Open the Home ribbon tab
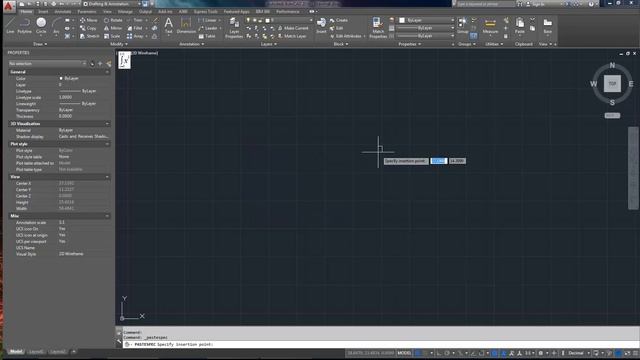Screen dimensions: 640x360 26,11
